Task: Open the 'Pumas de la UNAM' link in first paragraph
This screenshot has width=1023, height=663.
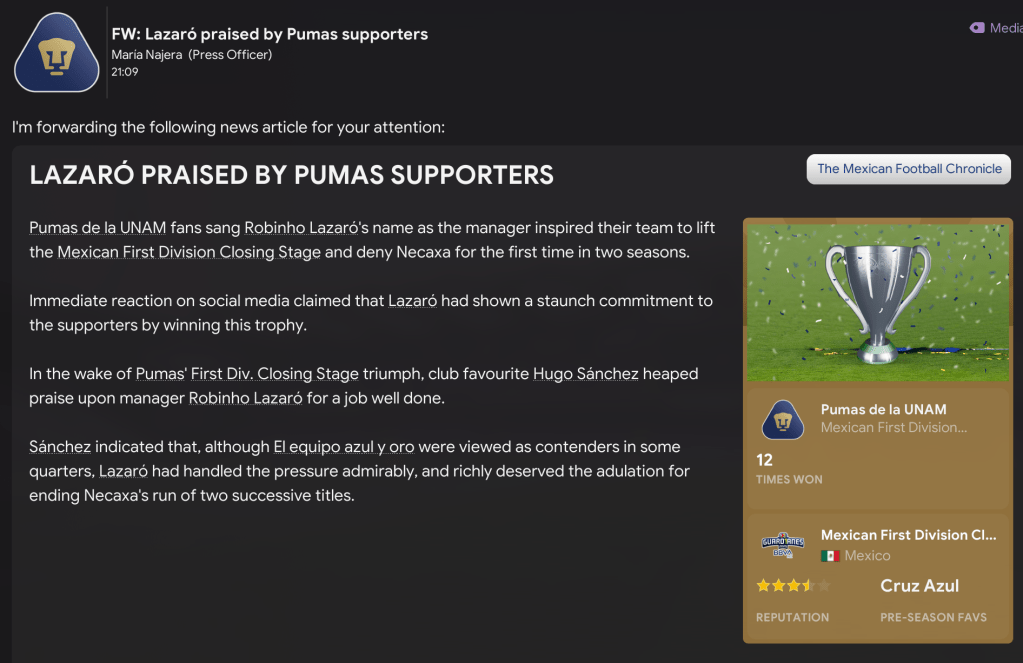Action: pos(98,228)
